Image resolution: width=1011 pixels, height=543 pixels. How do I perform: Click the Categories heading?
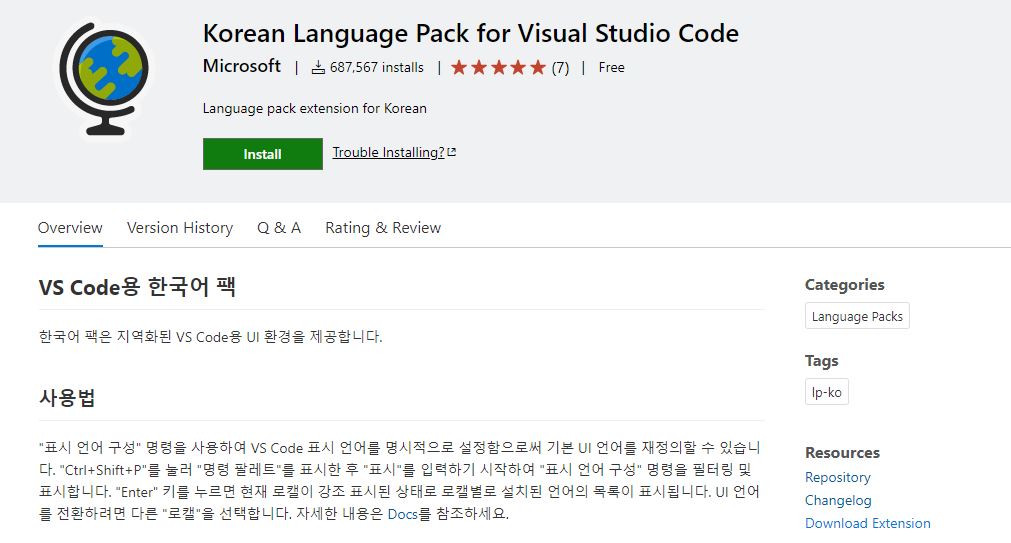tap(845, 285)
